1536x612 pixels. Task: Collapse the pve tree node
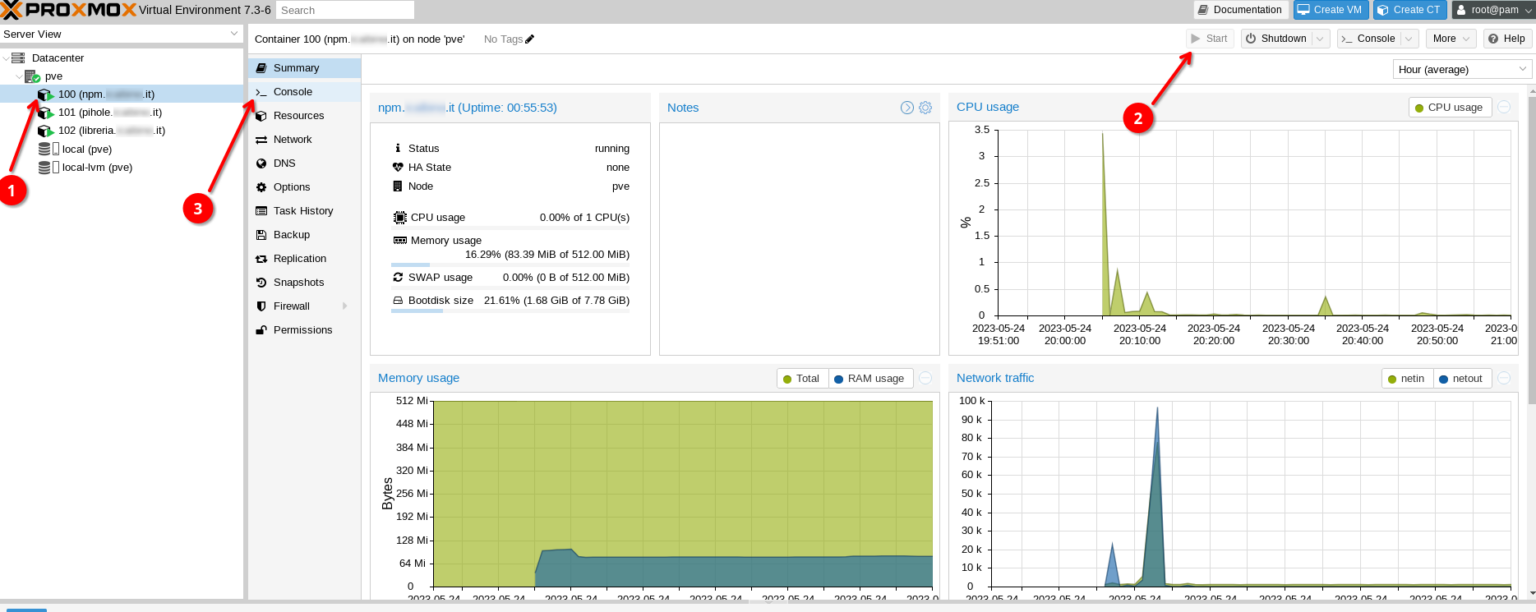tap(19, 76)
